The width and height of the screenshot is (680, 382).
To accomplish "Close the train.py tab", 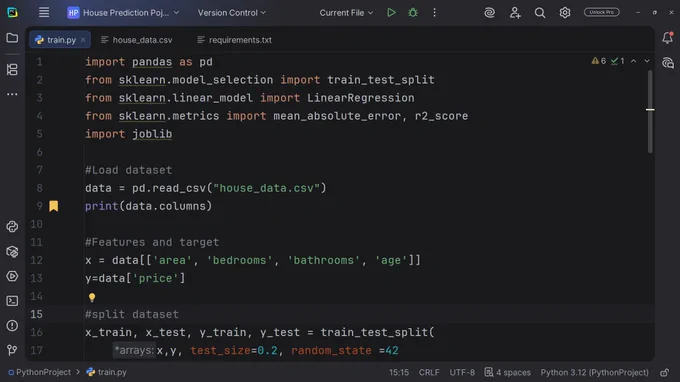I will click(x=83, y=40).
